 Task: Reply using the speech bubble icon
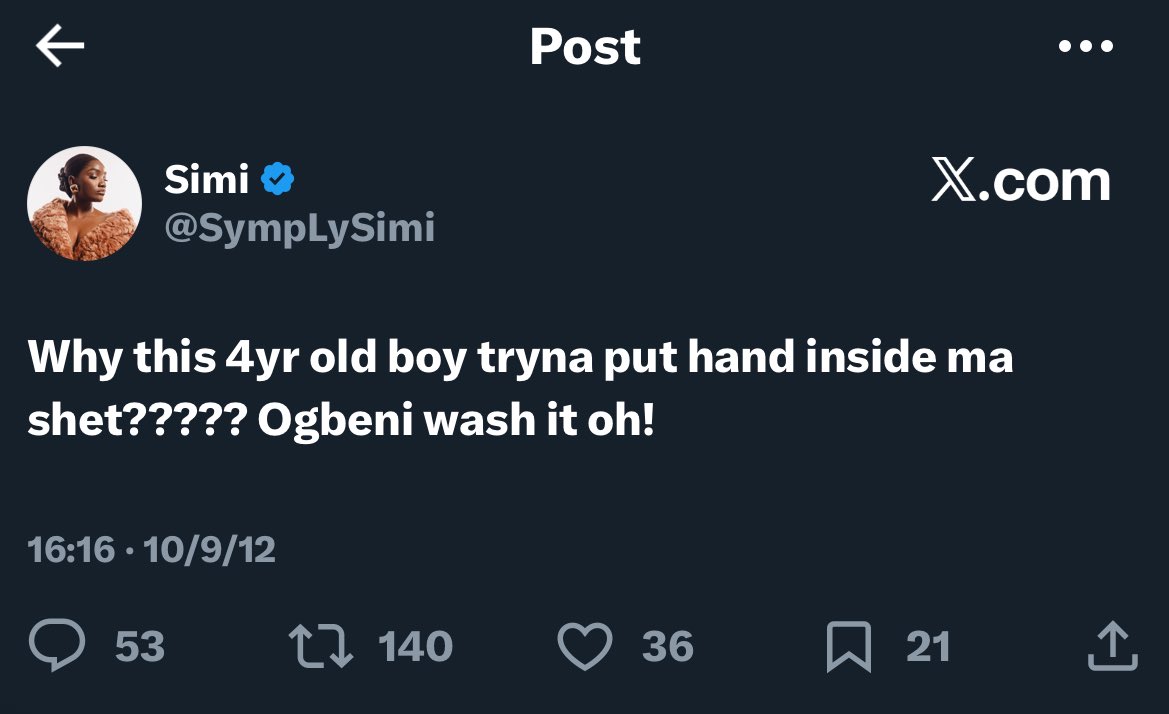(56, 647)
